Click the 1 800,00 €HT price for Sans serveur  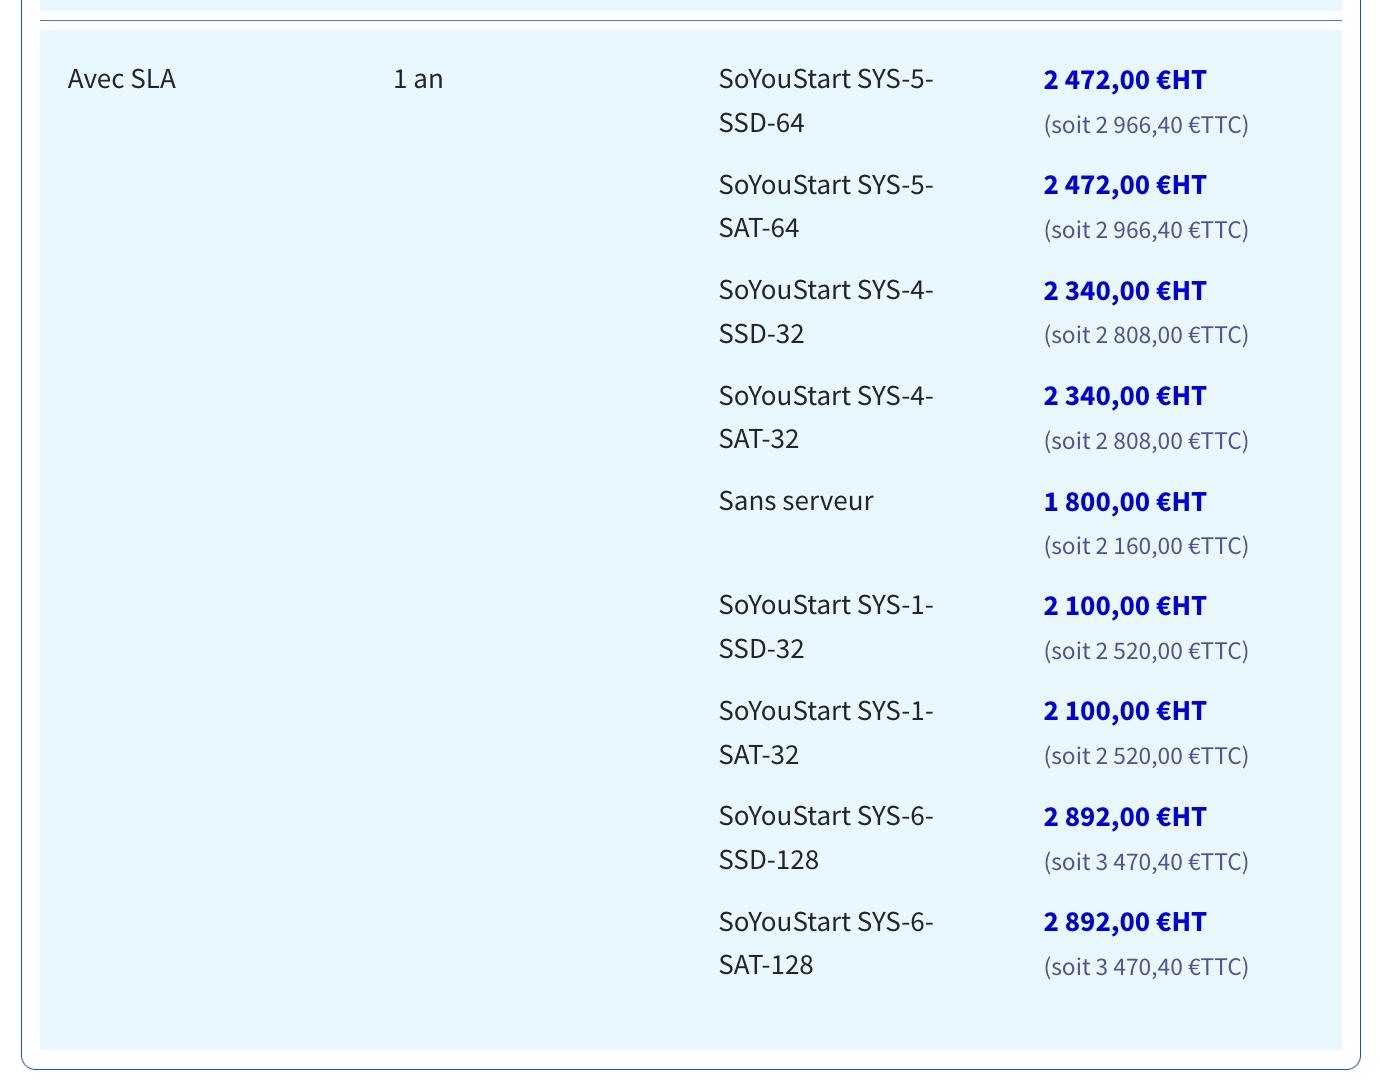pyautogui.click(x=1125, y=502)
